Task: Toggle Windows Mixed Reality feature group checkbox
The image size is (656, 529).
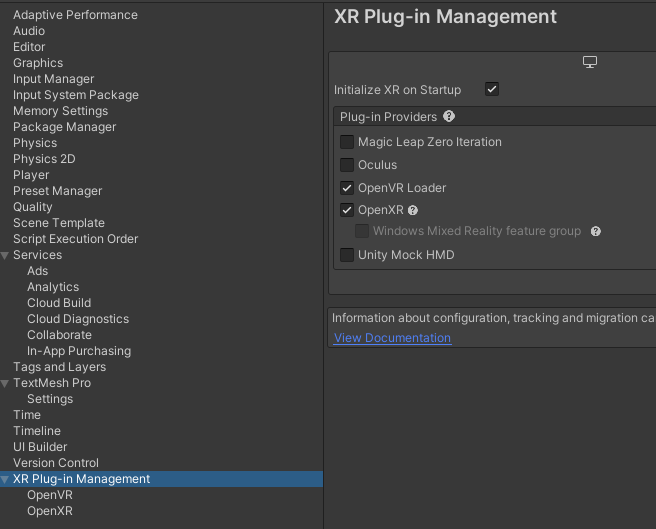Action: pos(362,231)
